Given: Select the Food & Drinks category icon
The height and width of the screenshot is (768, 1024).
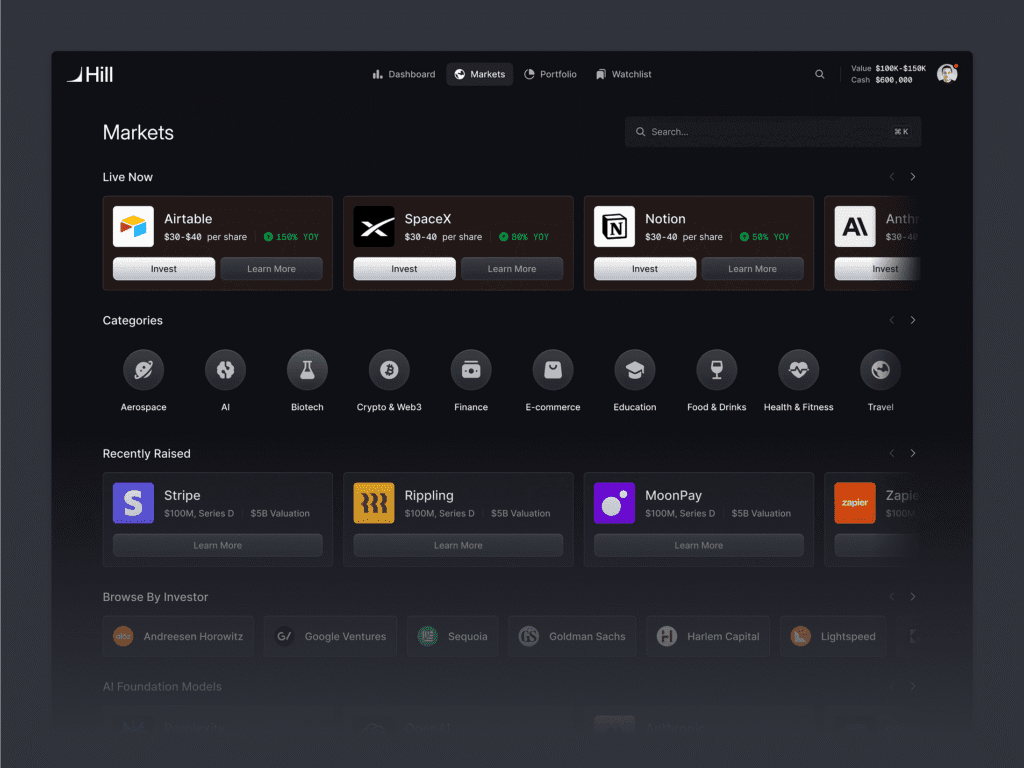Looking at the screenshot, I should tap(716, 370).
